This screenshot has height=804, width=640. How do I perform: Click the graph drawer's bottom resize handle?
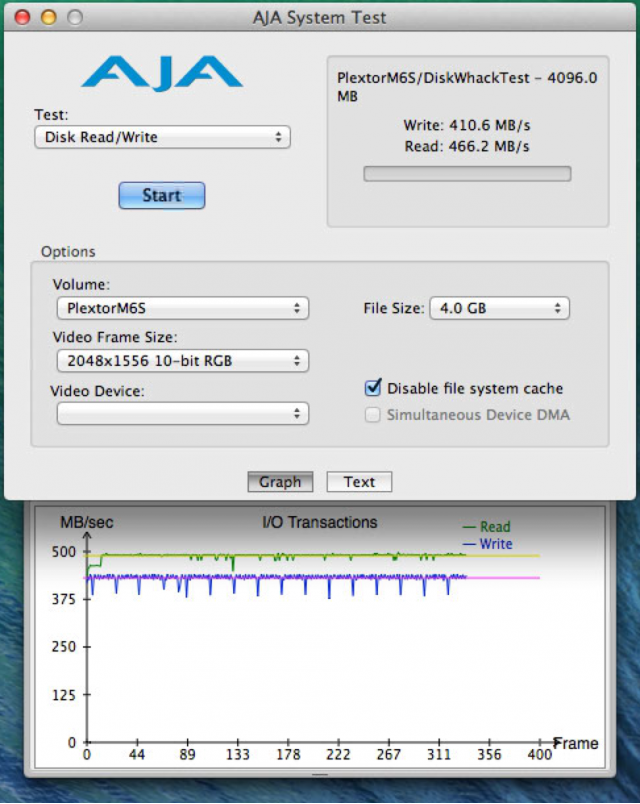[320, 774]
